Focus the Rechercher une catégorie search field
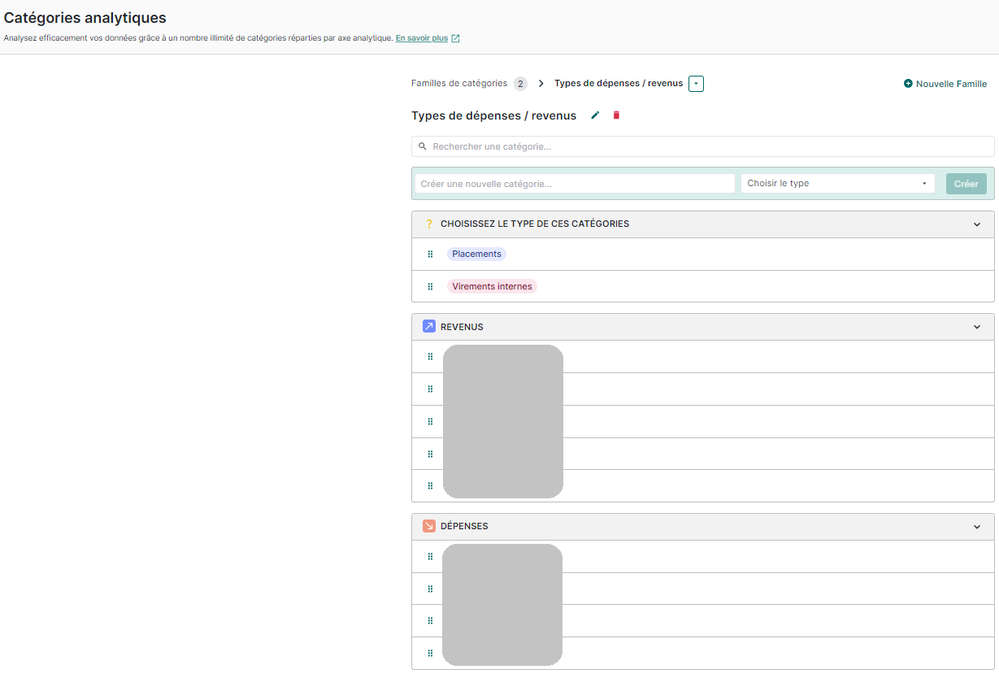 click(702, 147)
